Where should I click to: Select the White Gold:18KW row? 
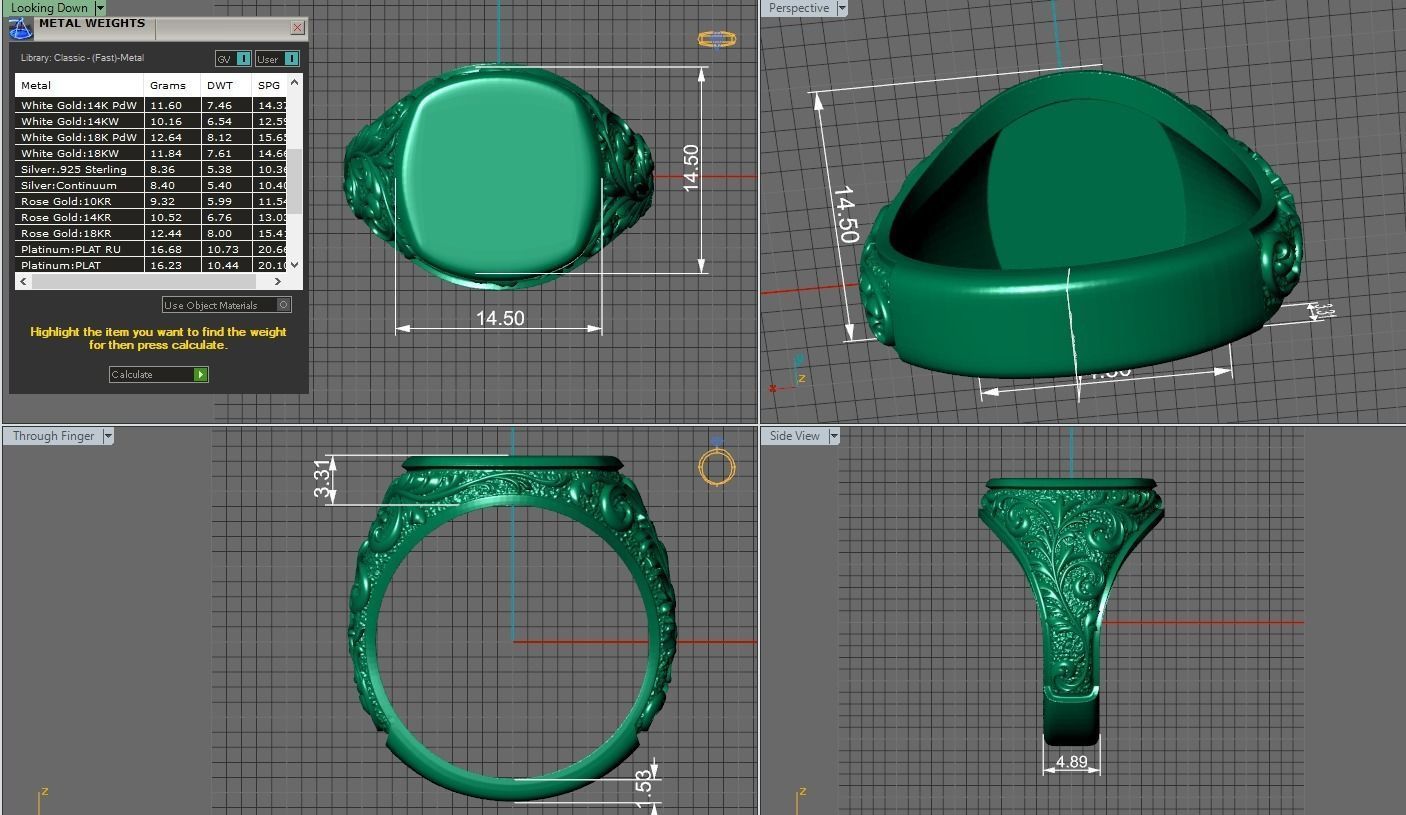[x=152, y=153]
